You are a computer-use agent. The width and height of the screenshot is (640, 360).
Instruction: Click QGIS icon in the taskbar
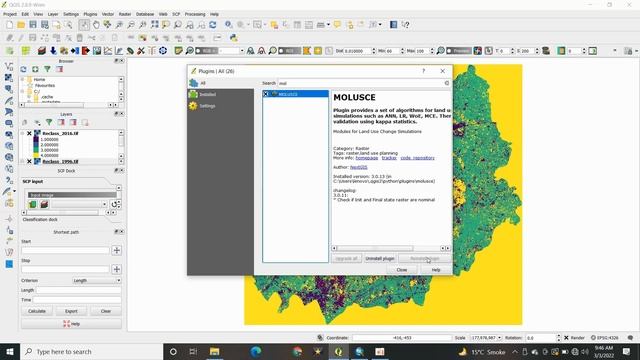click(338, 351)
